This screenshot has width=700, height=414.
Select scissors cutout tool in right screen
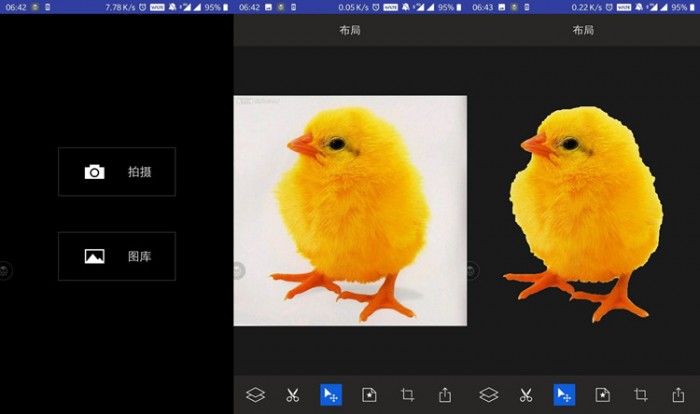[x=526, y=395]
